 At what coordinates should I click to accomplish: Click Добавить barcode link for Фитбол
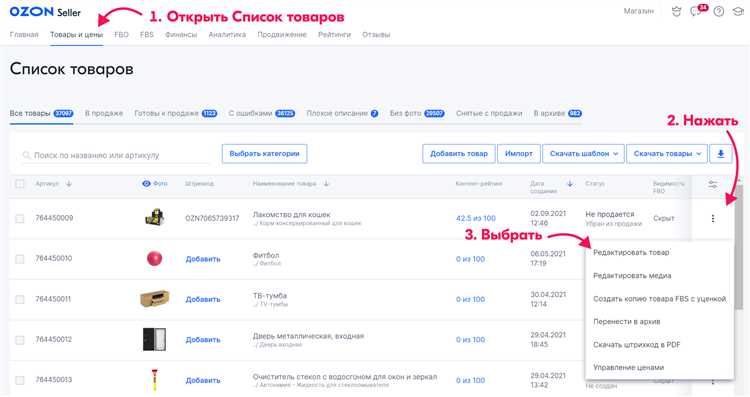(203, 259)
